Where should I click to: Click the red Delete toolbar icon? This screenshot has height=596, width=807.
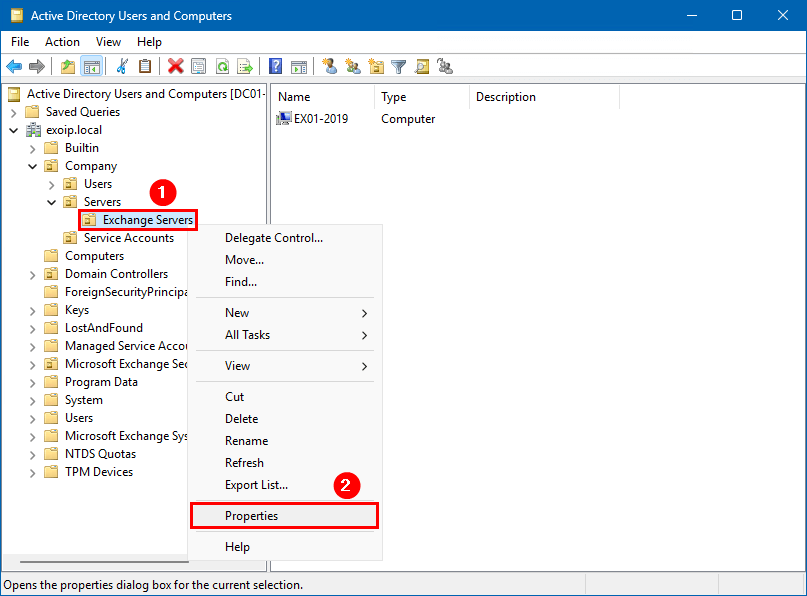(x=176, y=67)
